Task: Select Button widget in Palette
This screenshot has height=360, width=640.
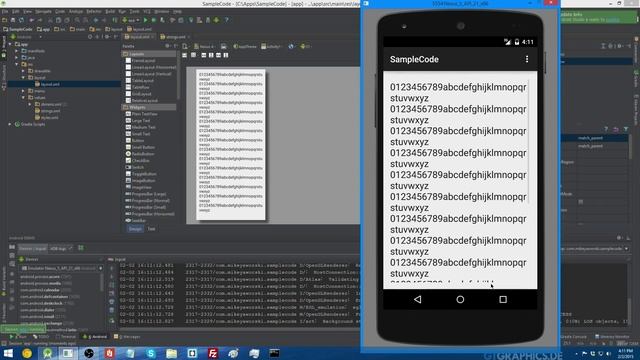Action: (x=135, y=140)
